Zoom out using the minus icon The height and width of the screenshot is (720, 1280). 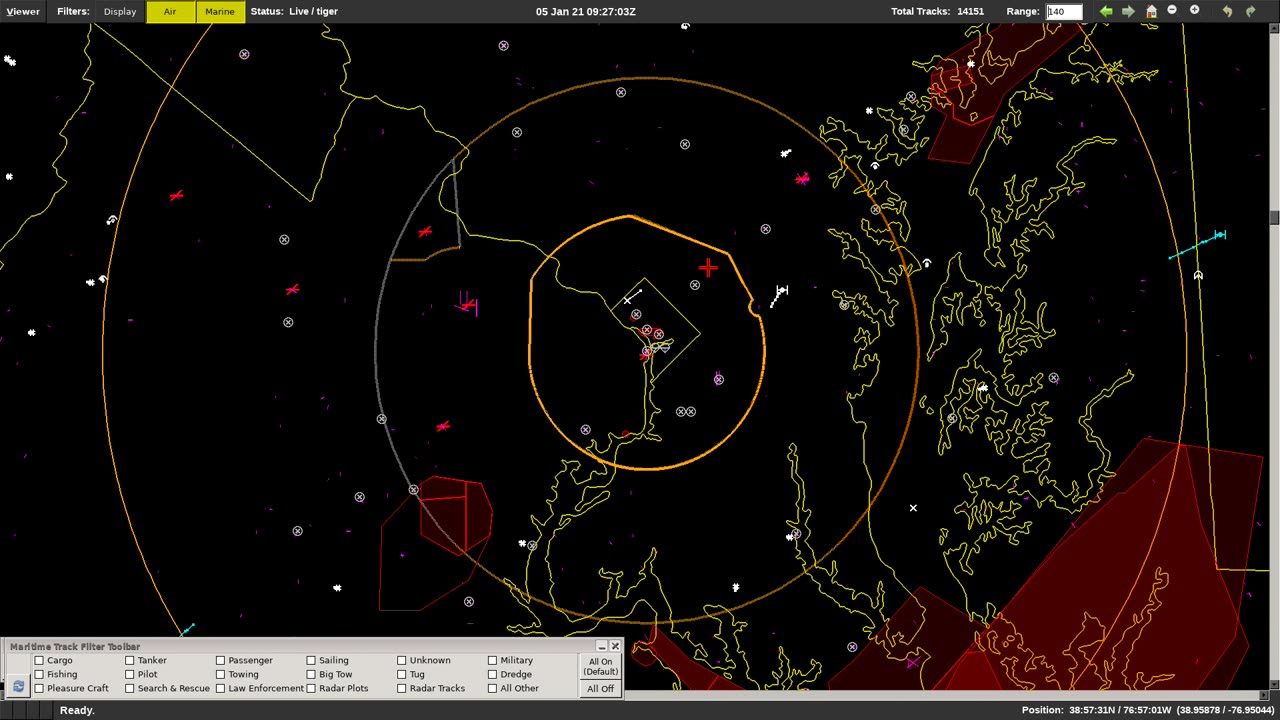[1172, 11]
